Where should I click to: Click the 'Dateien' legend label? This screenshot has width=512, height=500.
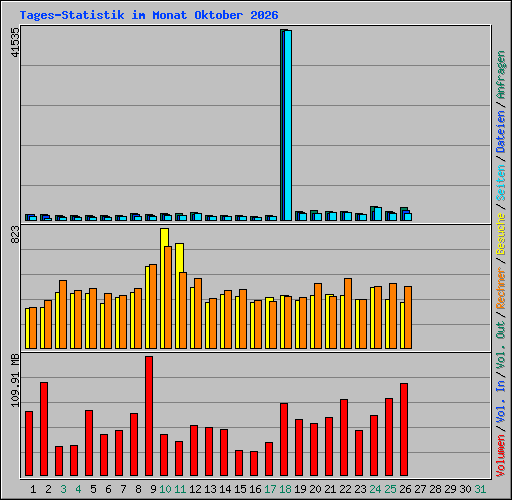click(501, 131)
